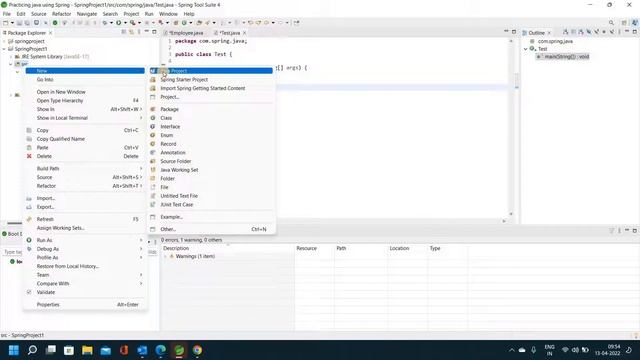
Task: Expand the Profile As submenu
Action: pos(85,258)
